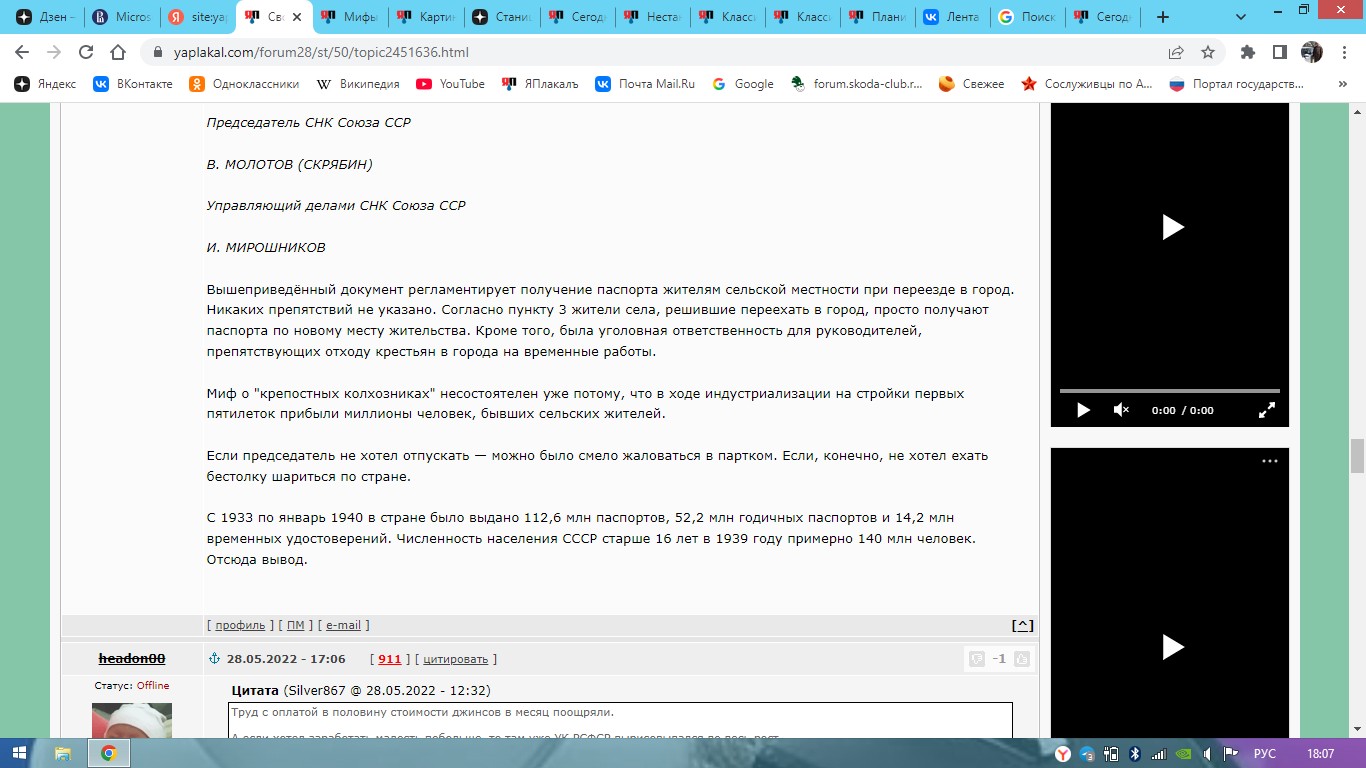Open the lower video three-dot options
Image resolution: width=1366 pixels, height=768 pixels.
(1269, 462)
